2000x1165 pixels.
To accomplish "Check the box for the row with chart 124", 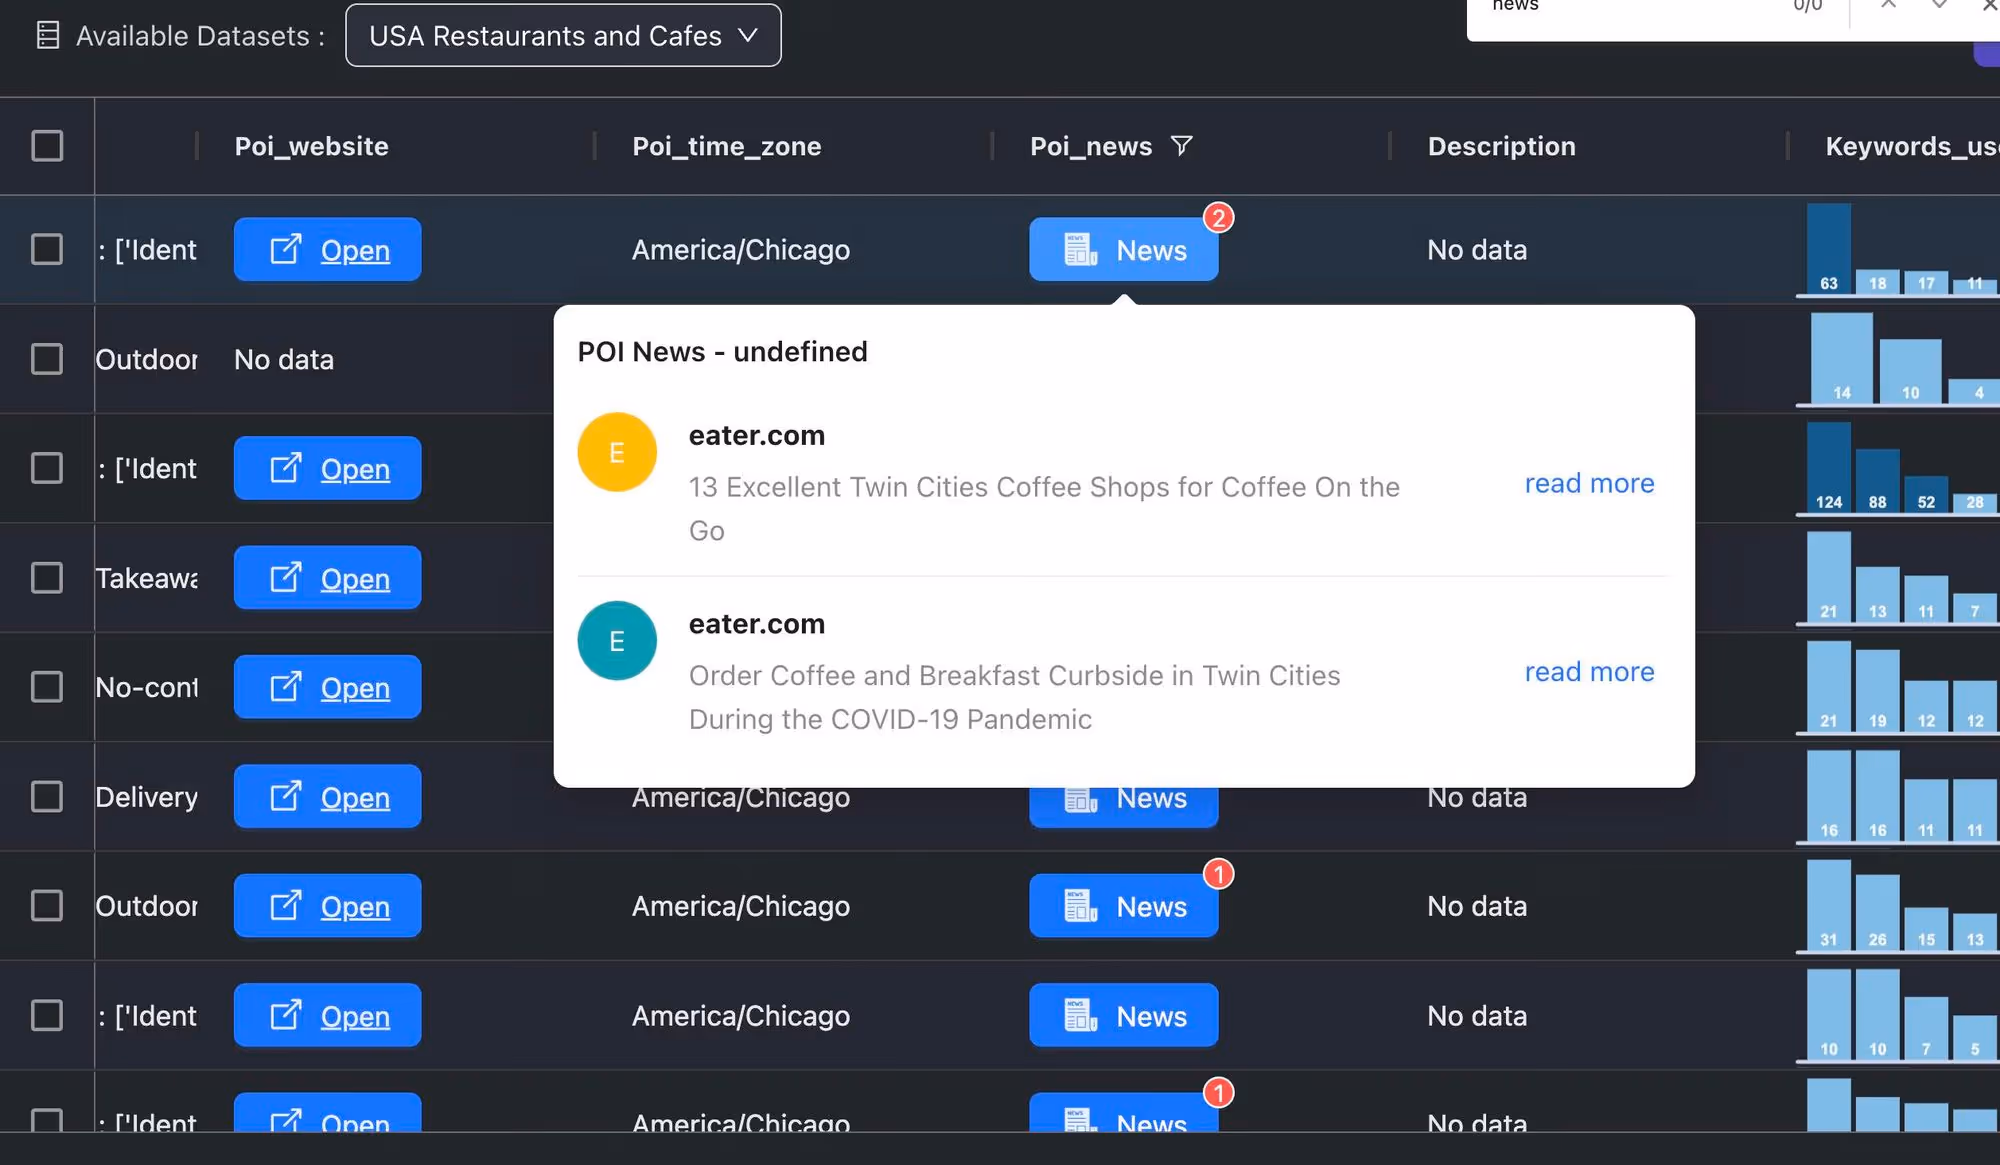I will pos(47,468).
